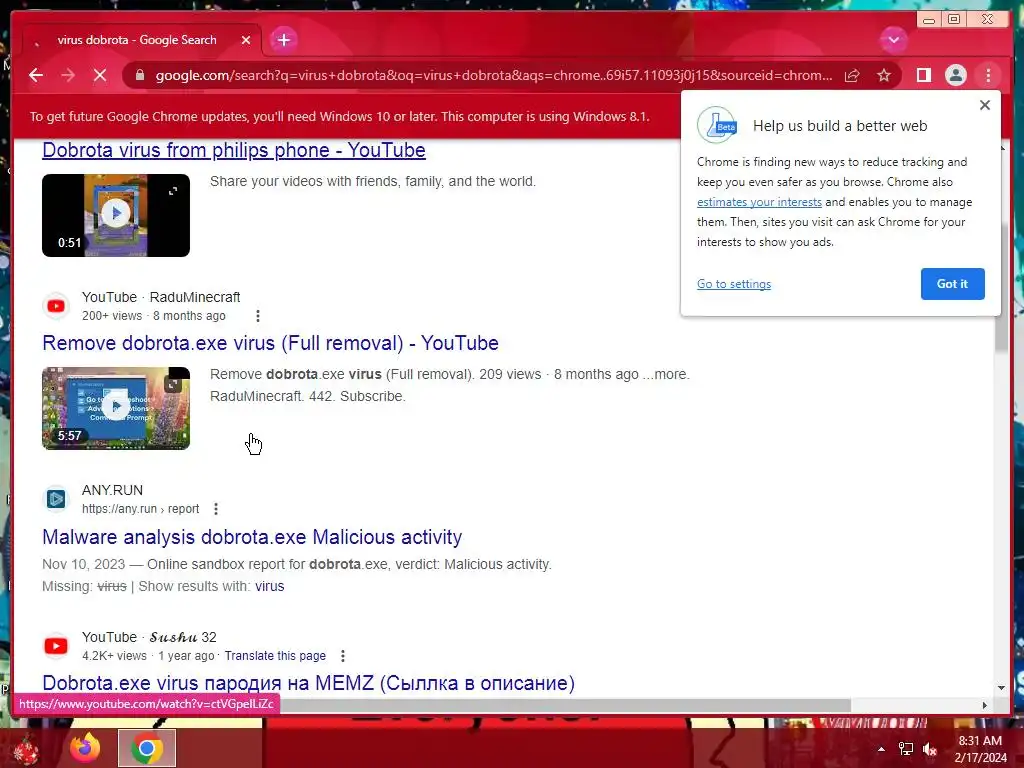Open Dobrota virus from philips phone result
1024x768 pixels.
(x=234, y=150)
